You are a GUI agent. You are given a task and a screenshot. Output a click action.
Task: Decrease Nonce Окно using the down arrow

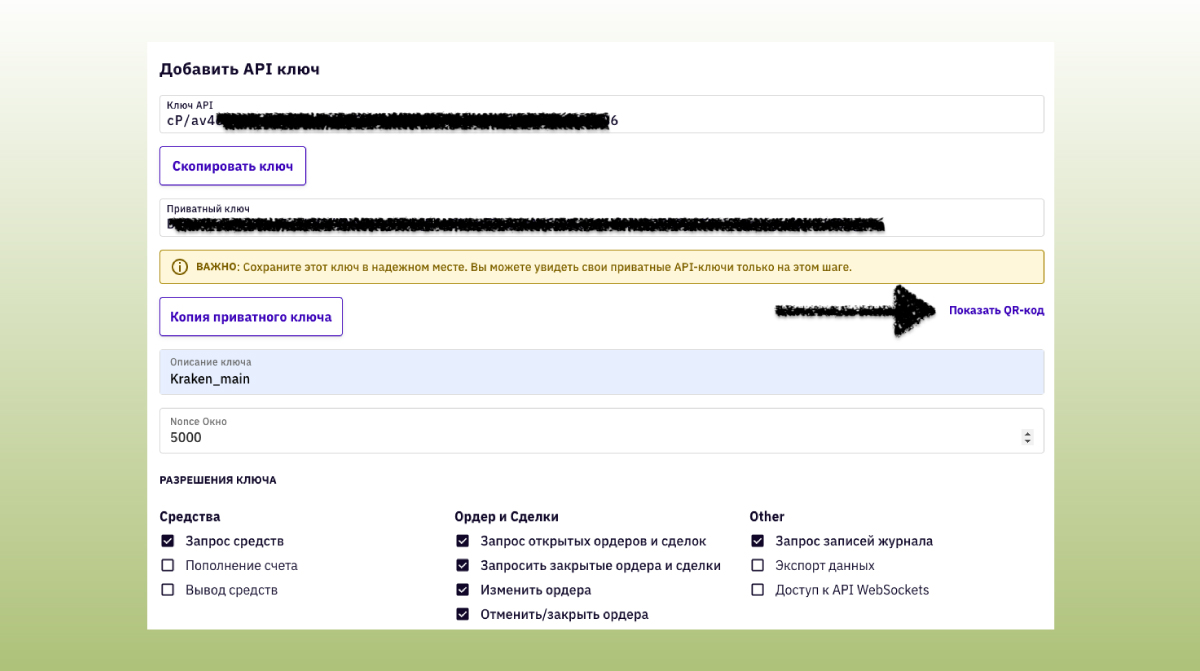coord(1027,441)
